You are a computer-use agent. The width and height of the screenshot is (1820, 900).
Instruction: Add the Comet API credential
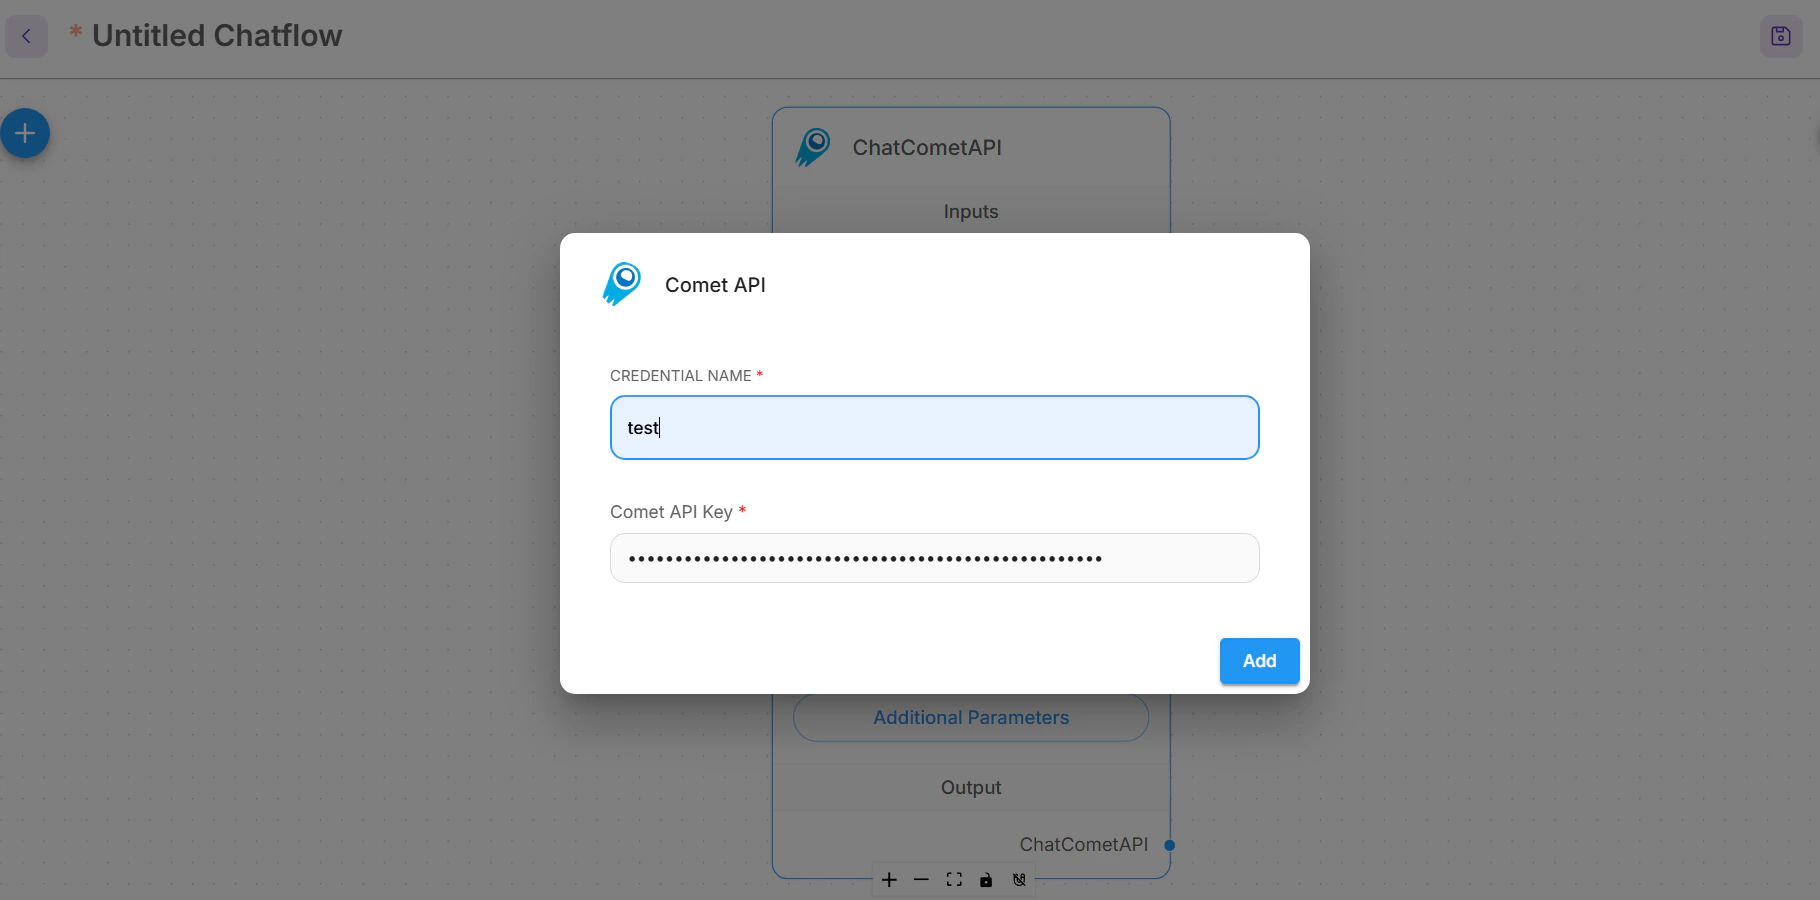[x=1259, y=661]
